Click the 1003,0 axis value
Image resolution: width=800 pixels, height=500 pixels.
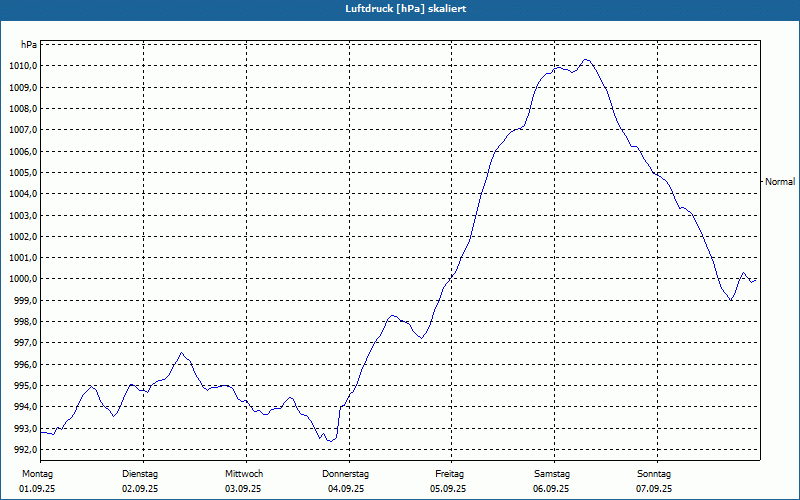pos(23,215)
